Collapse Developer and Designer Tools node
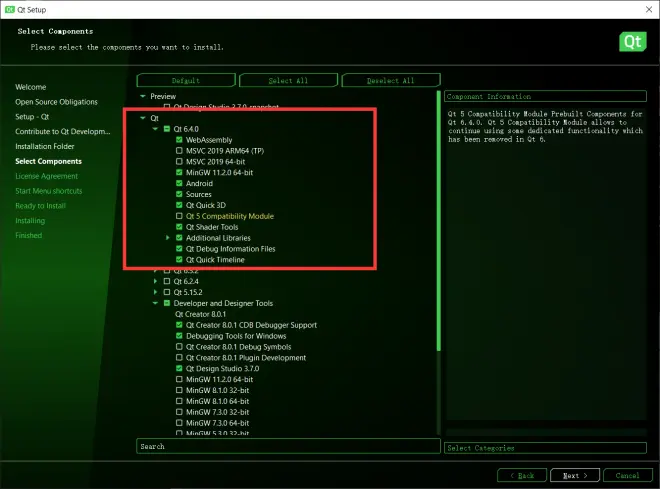The height and width of the screenshot is (489, 660). [x=155, y=303]
